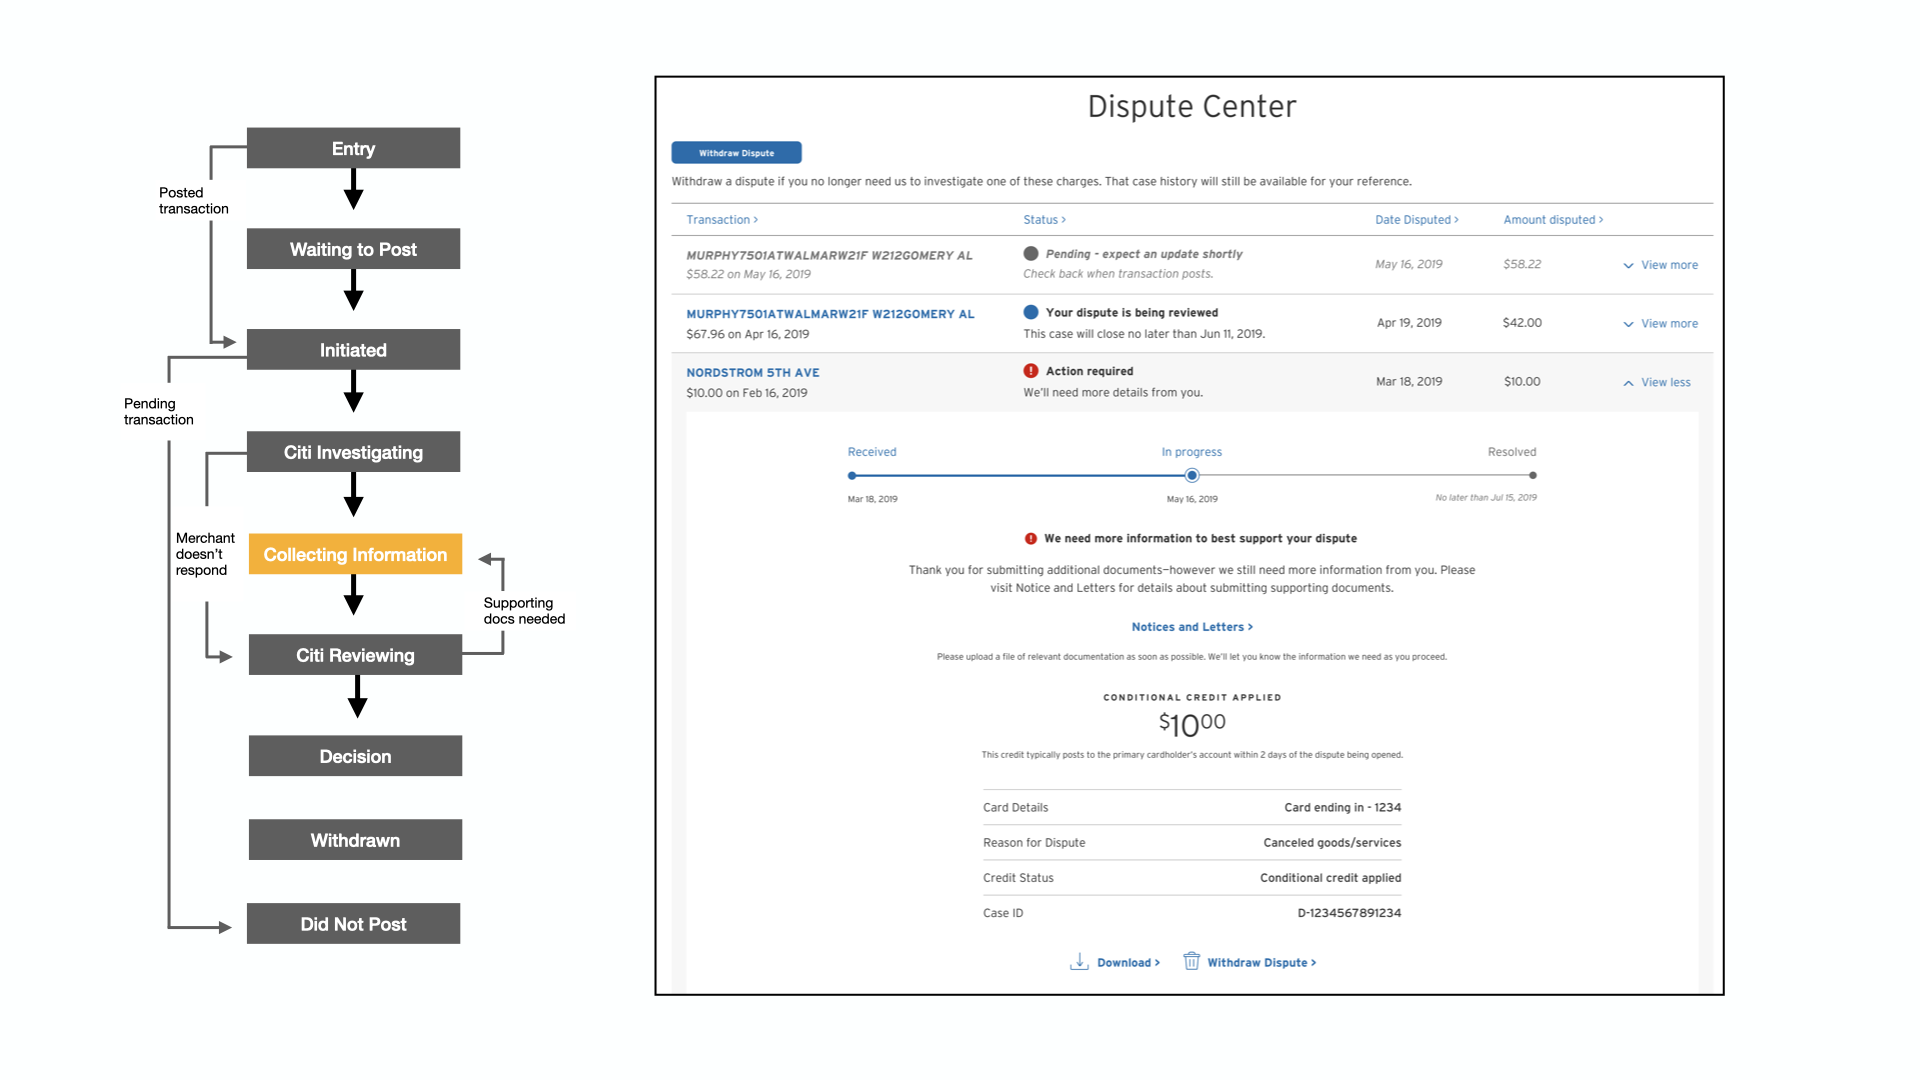This screenshot has height=1080, width=1920.
Task: Click red alert icon beside 'We need more information'
Action: (1031, 538)
